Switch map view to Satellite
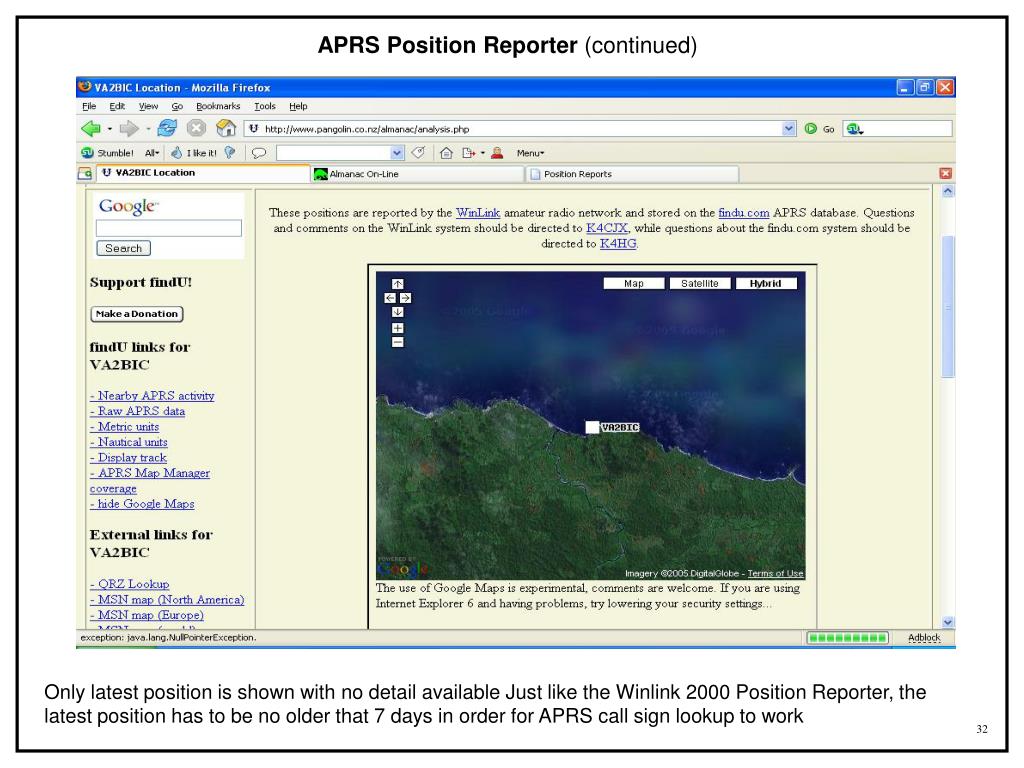 click(x=699, y=283)
